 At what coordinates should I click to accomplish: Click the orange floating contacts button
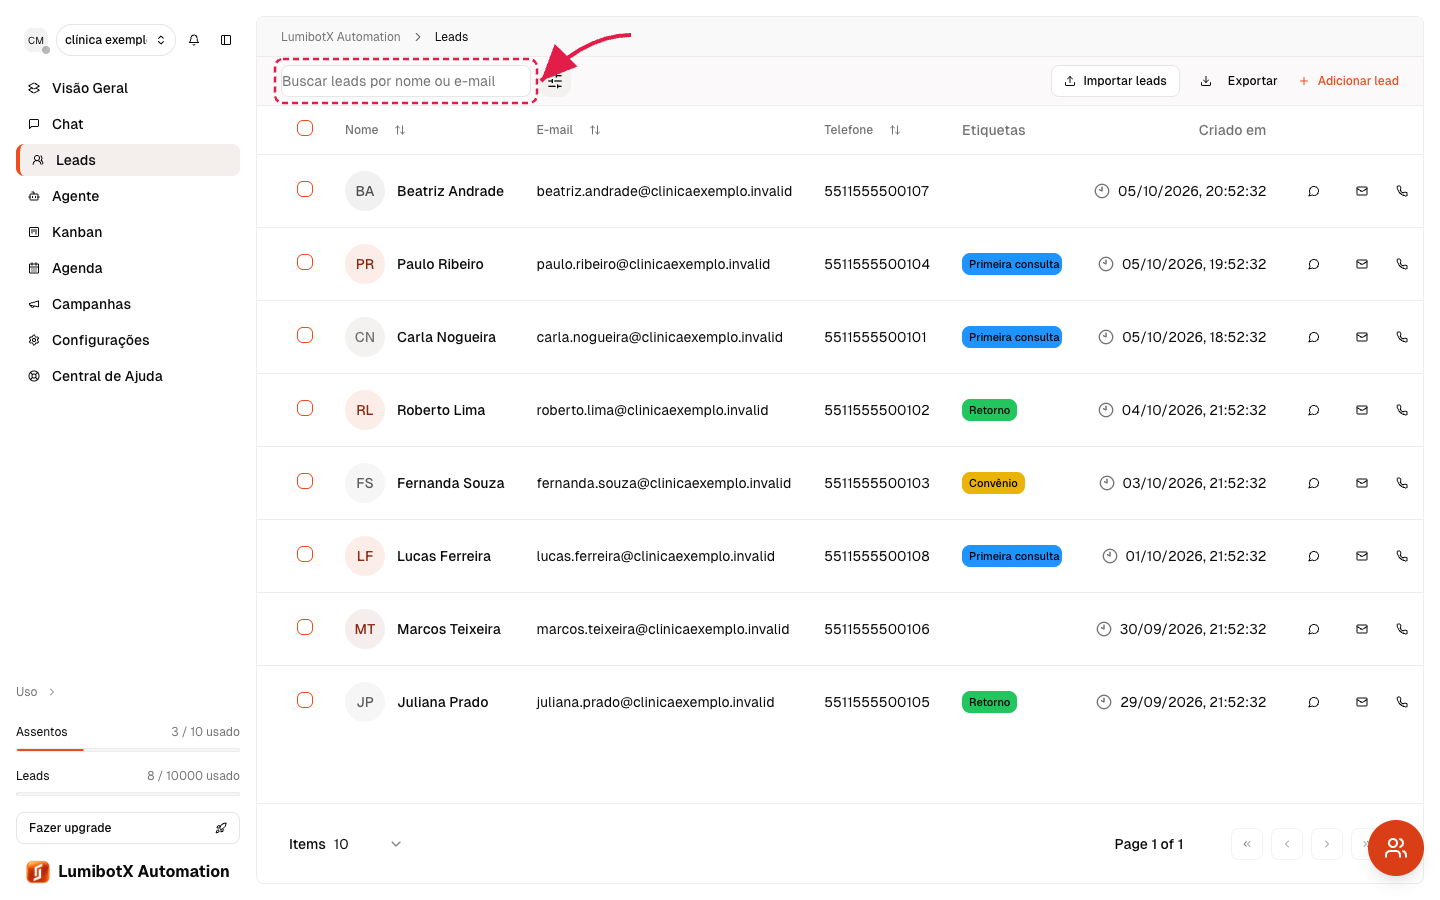(1396, 848)
